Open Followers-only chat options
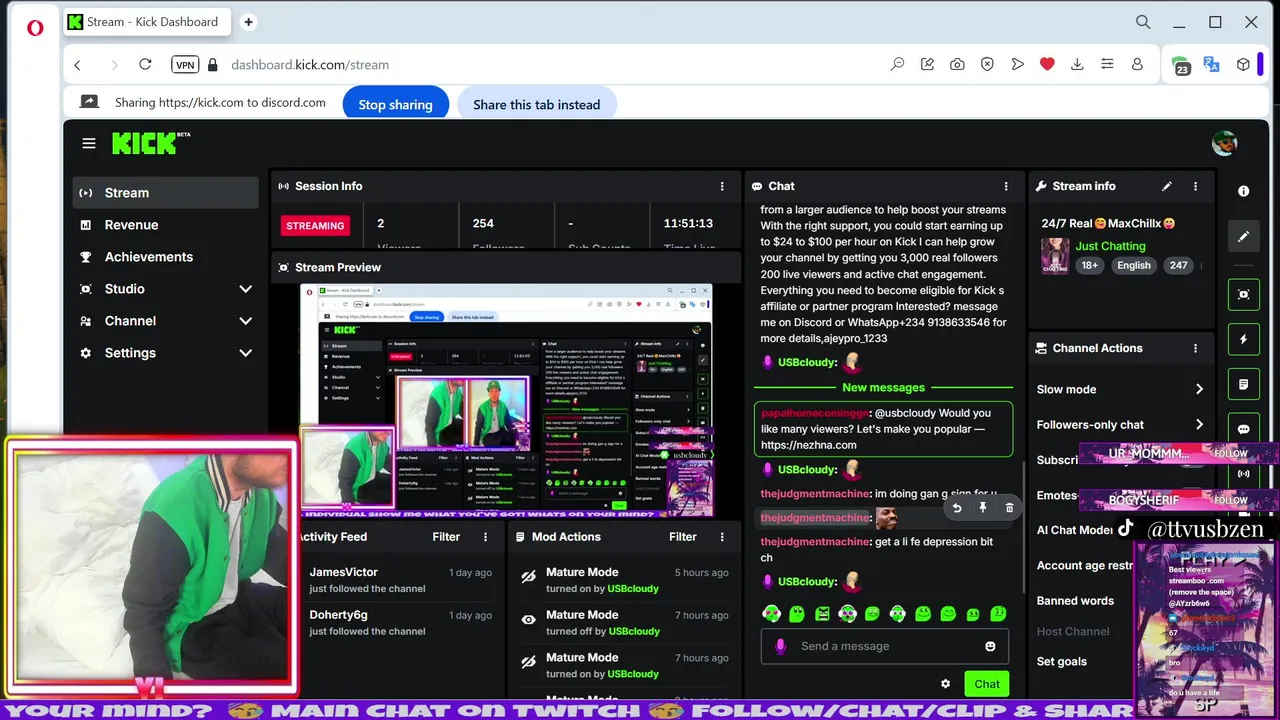Image resolution: width=1280 pixels, height=720 pixels. [x=1120, y=424]
